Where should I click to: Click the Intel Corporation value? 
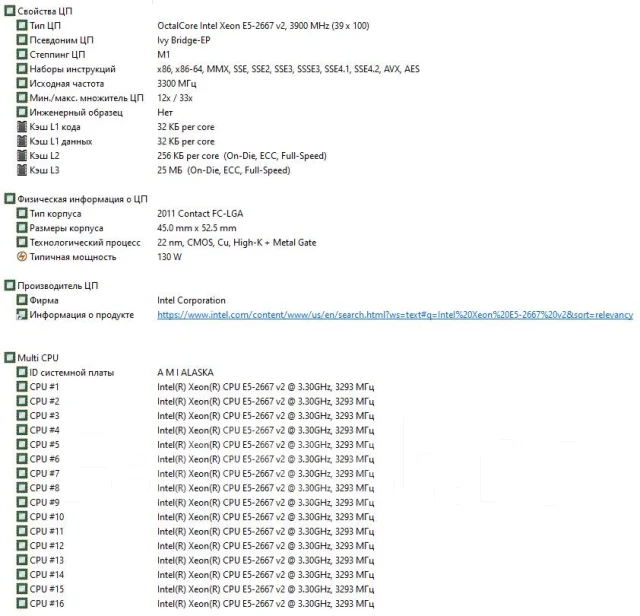[x=191, y=300]
